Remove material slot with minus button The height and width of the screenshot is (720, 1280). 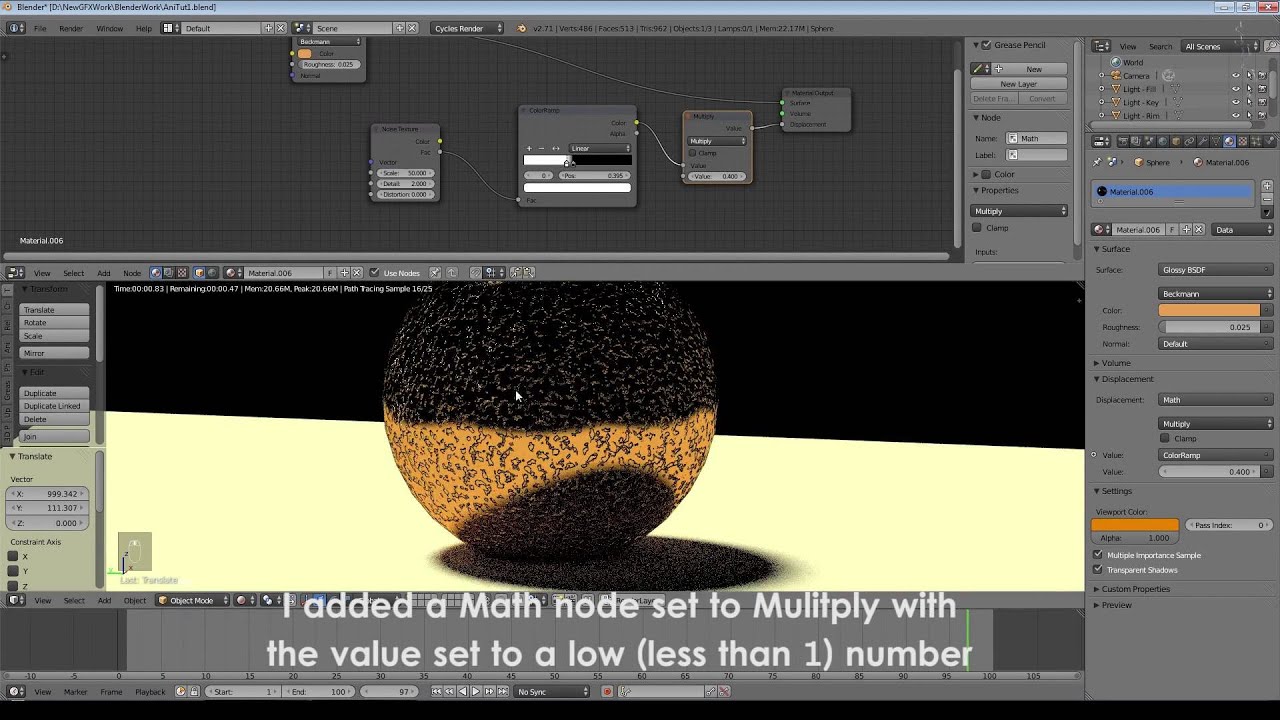1267,199
